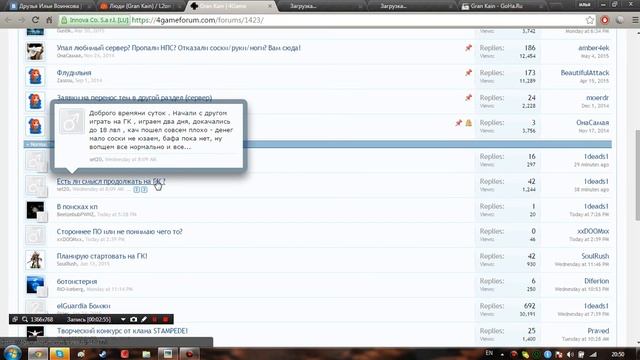Open last poster Praved profile
Image resolution: width=640 pixels, height=360 pixels.
(598, 331)
